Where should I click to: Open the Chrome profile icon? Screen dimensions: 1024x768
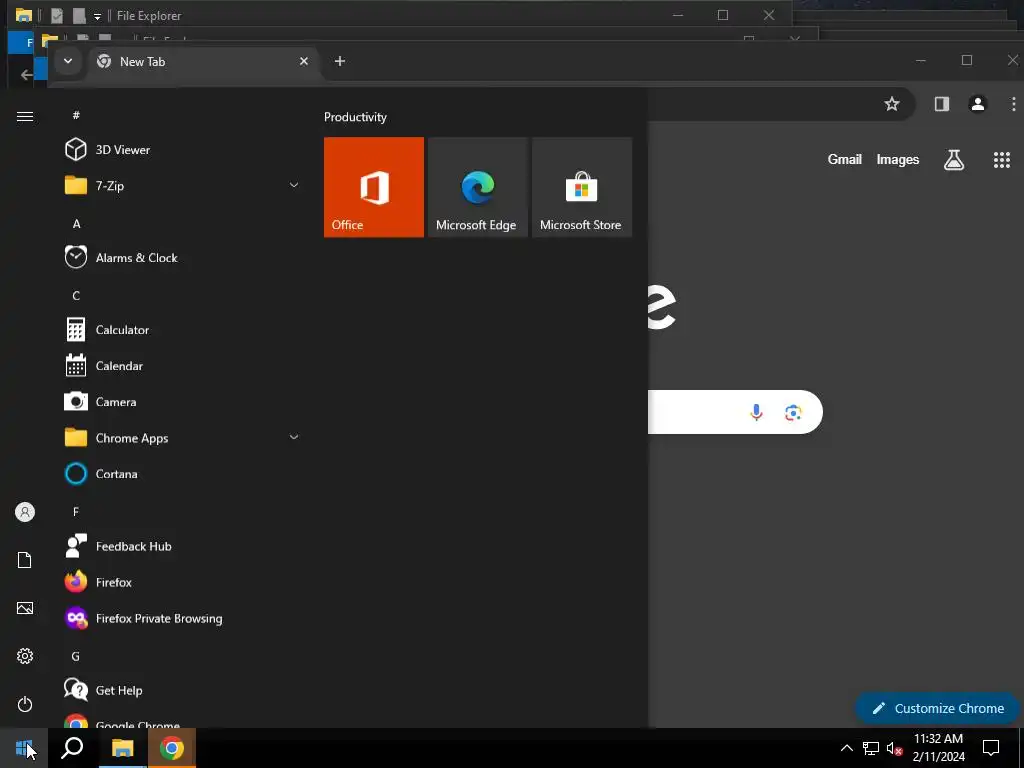978,104
